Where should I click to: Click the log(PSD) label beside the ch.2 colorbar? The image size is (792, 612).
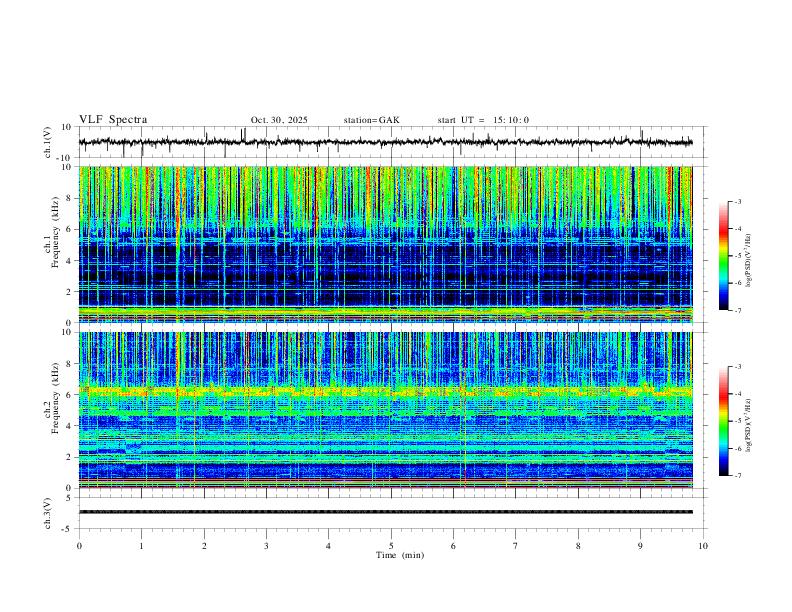[749, 426]
